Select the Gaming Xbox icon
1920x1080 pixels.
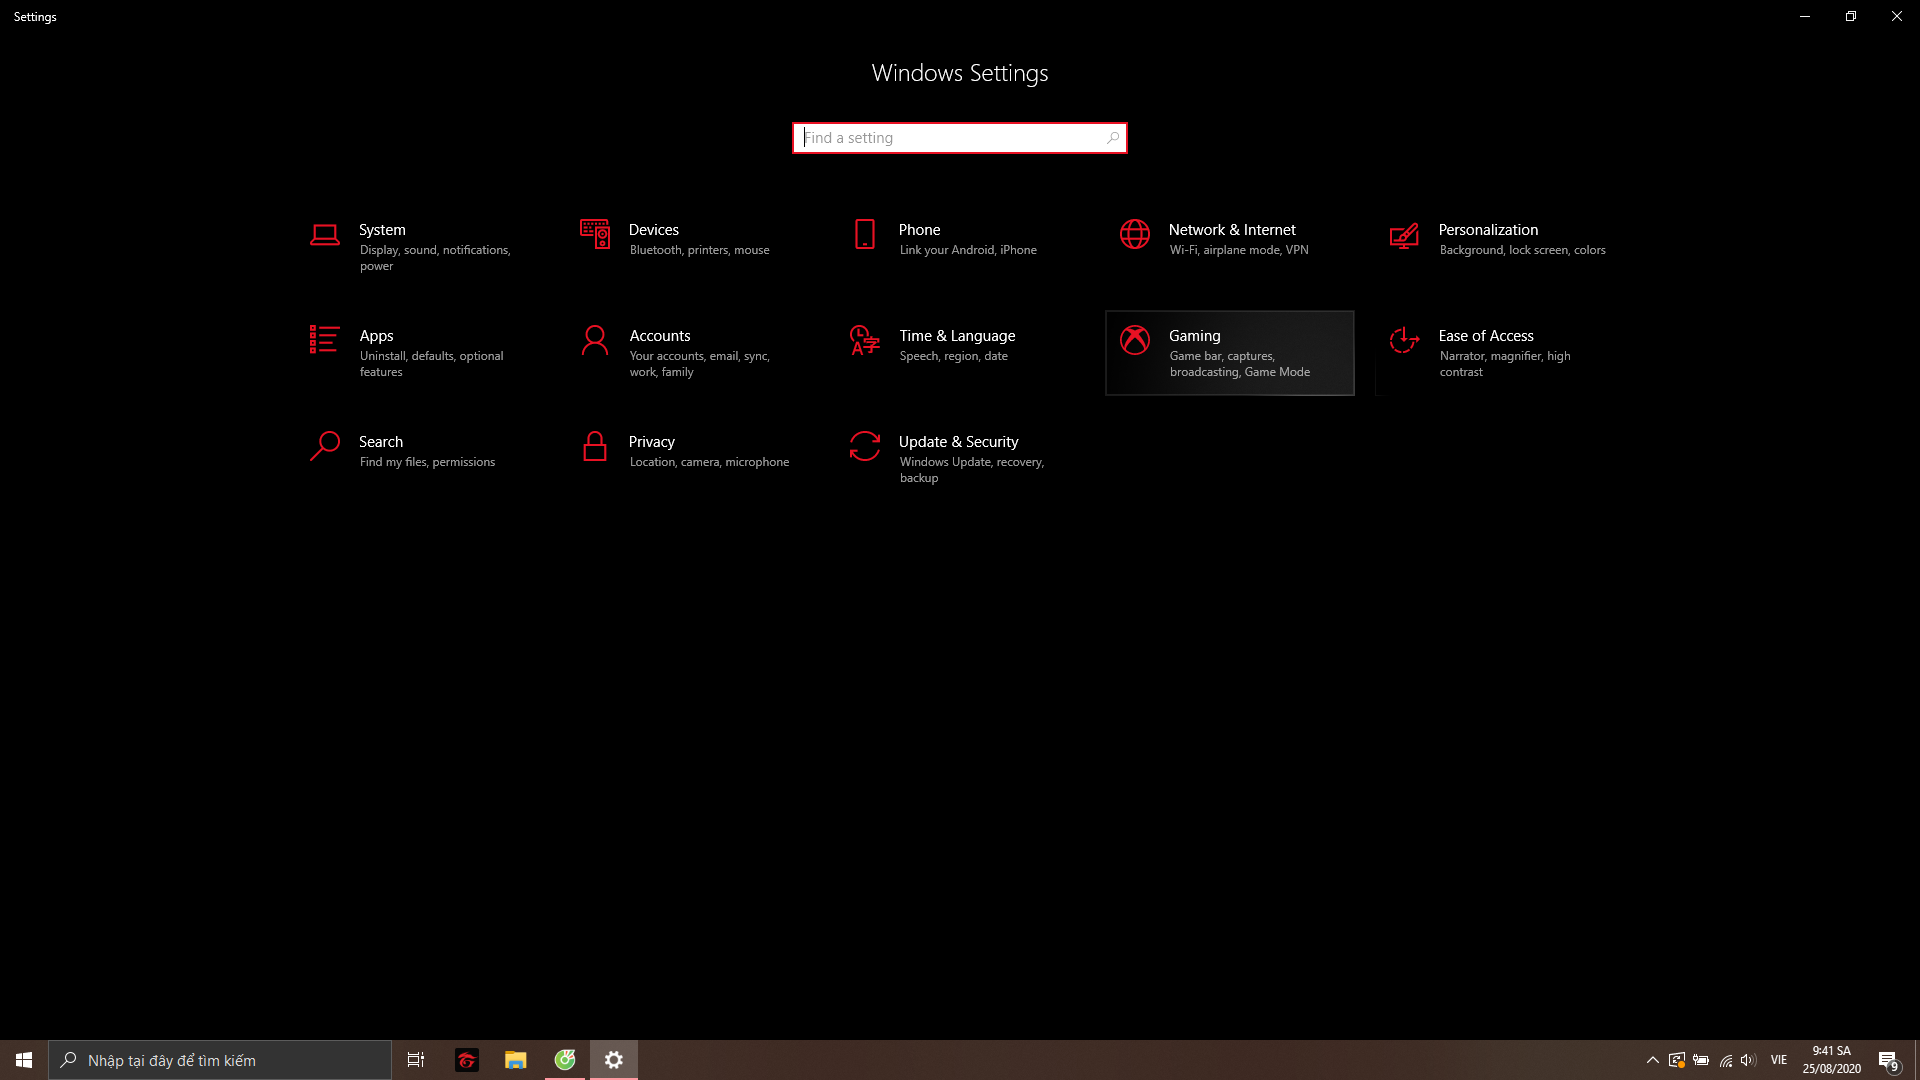1135,340
